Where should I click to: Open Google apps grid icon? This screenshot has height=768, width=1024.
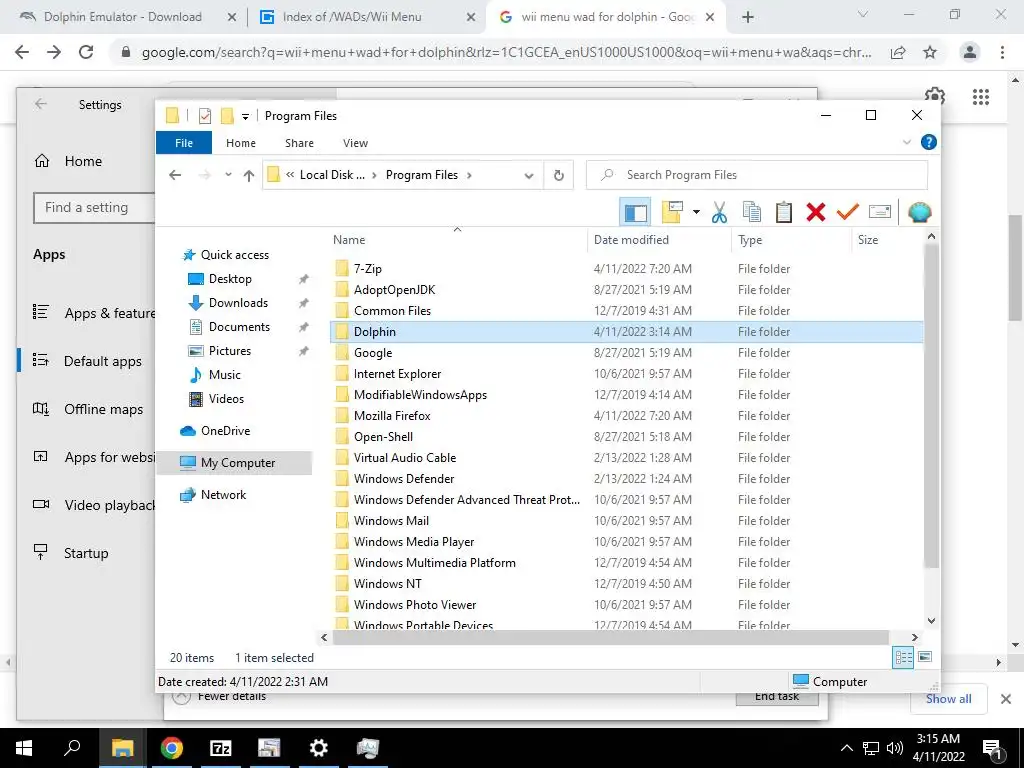coord(981,97)
